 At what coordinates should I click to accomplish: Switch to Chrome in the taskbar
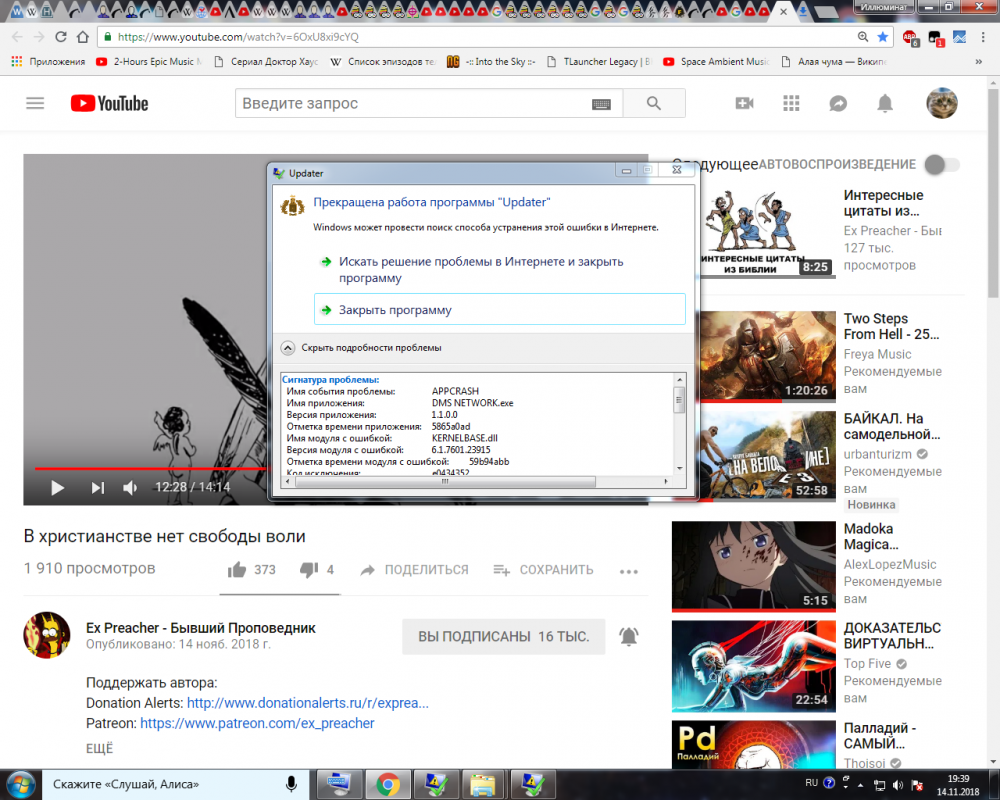(x=387, y=785)
